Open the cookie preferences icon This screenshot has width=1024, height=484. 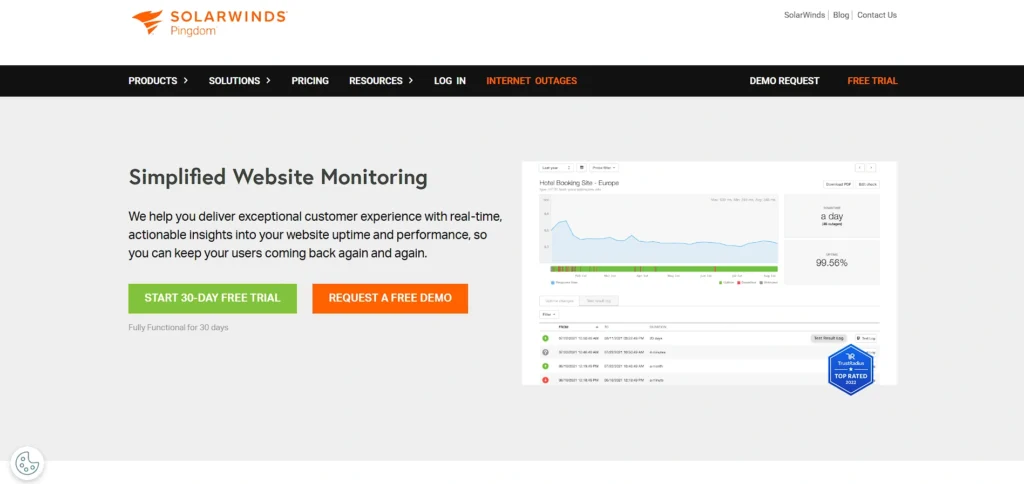[x=27, y=463]
